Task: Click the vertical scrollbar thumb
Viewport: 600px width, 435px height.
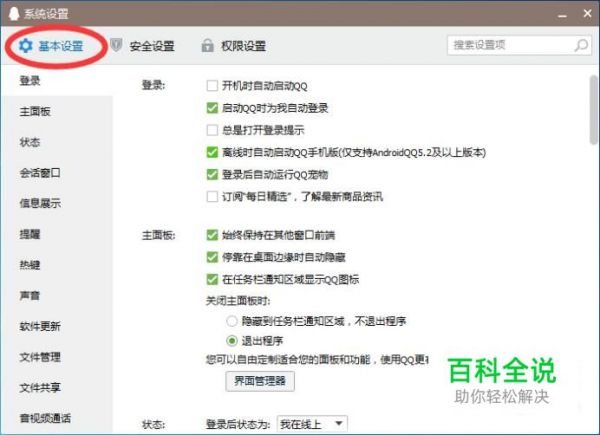Action: point(594,110)
